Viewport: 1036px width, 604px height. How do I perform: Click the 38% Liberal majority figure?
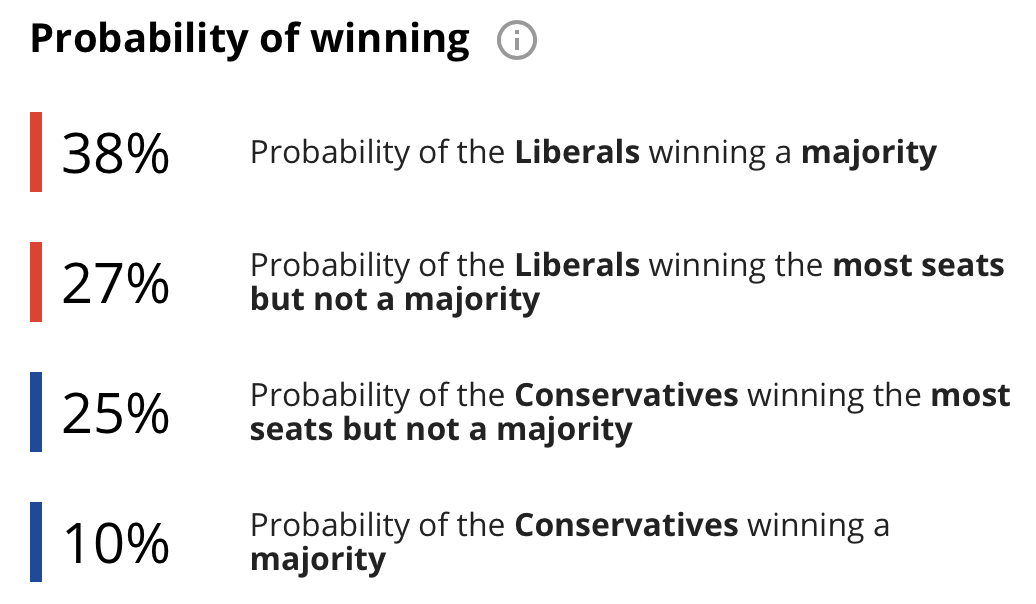coord(116,153)
